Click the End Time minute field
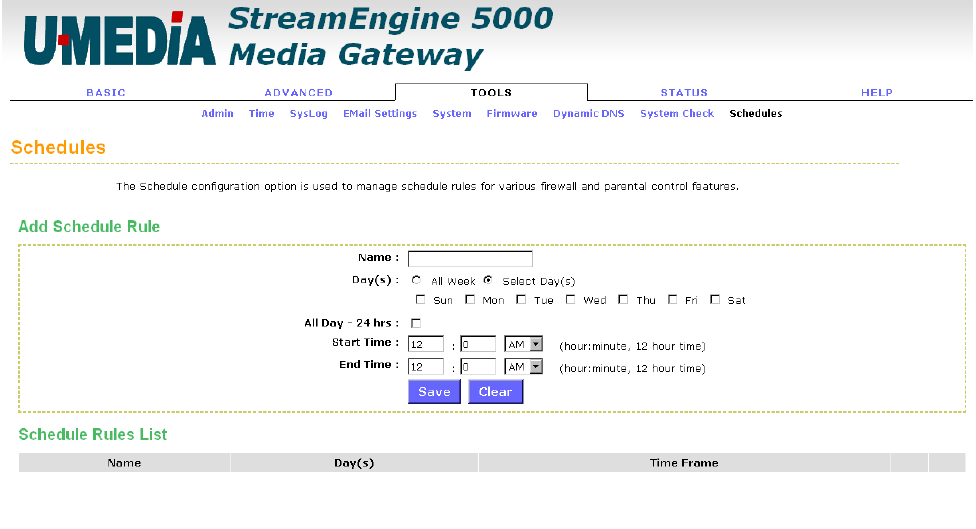976x529 pixels. [x=478, y=367]
